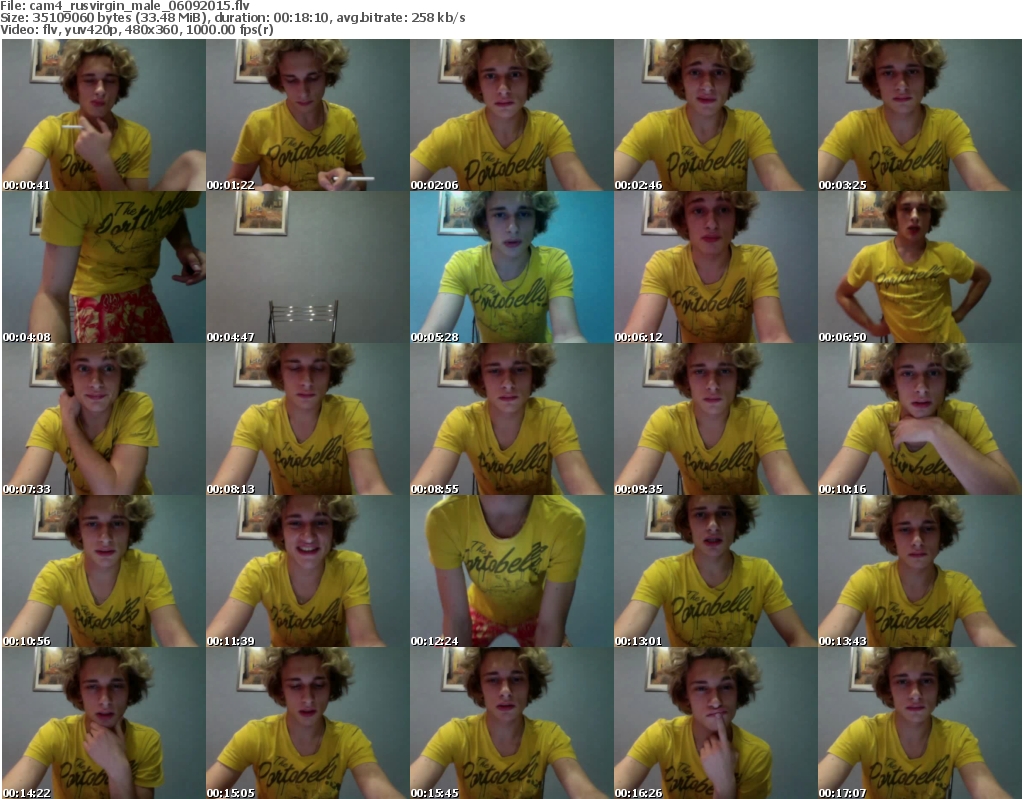Open the thumbnail stamped 00:13:43
The image size is (1024, 799).
920,571
